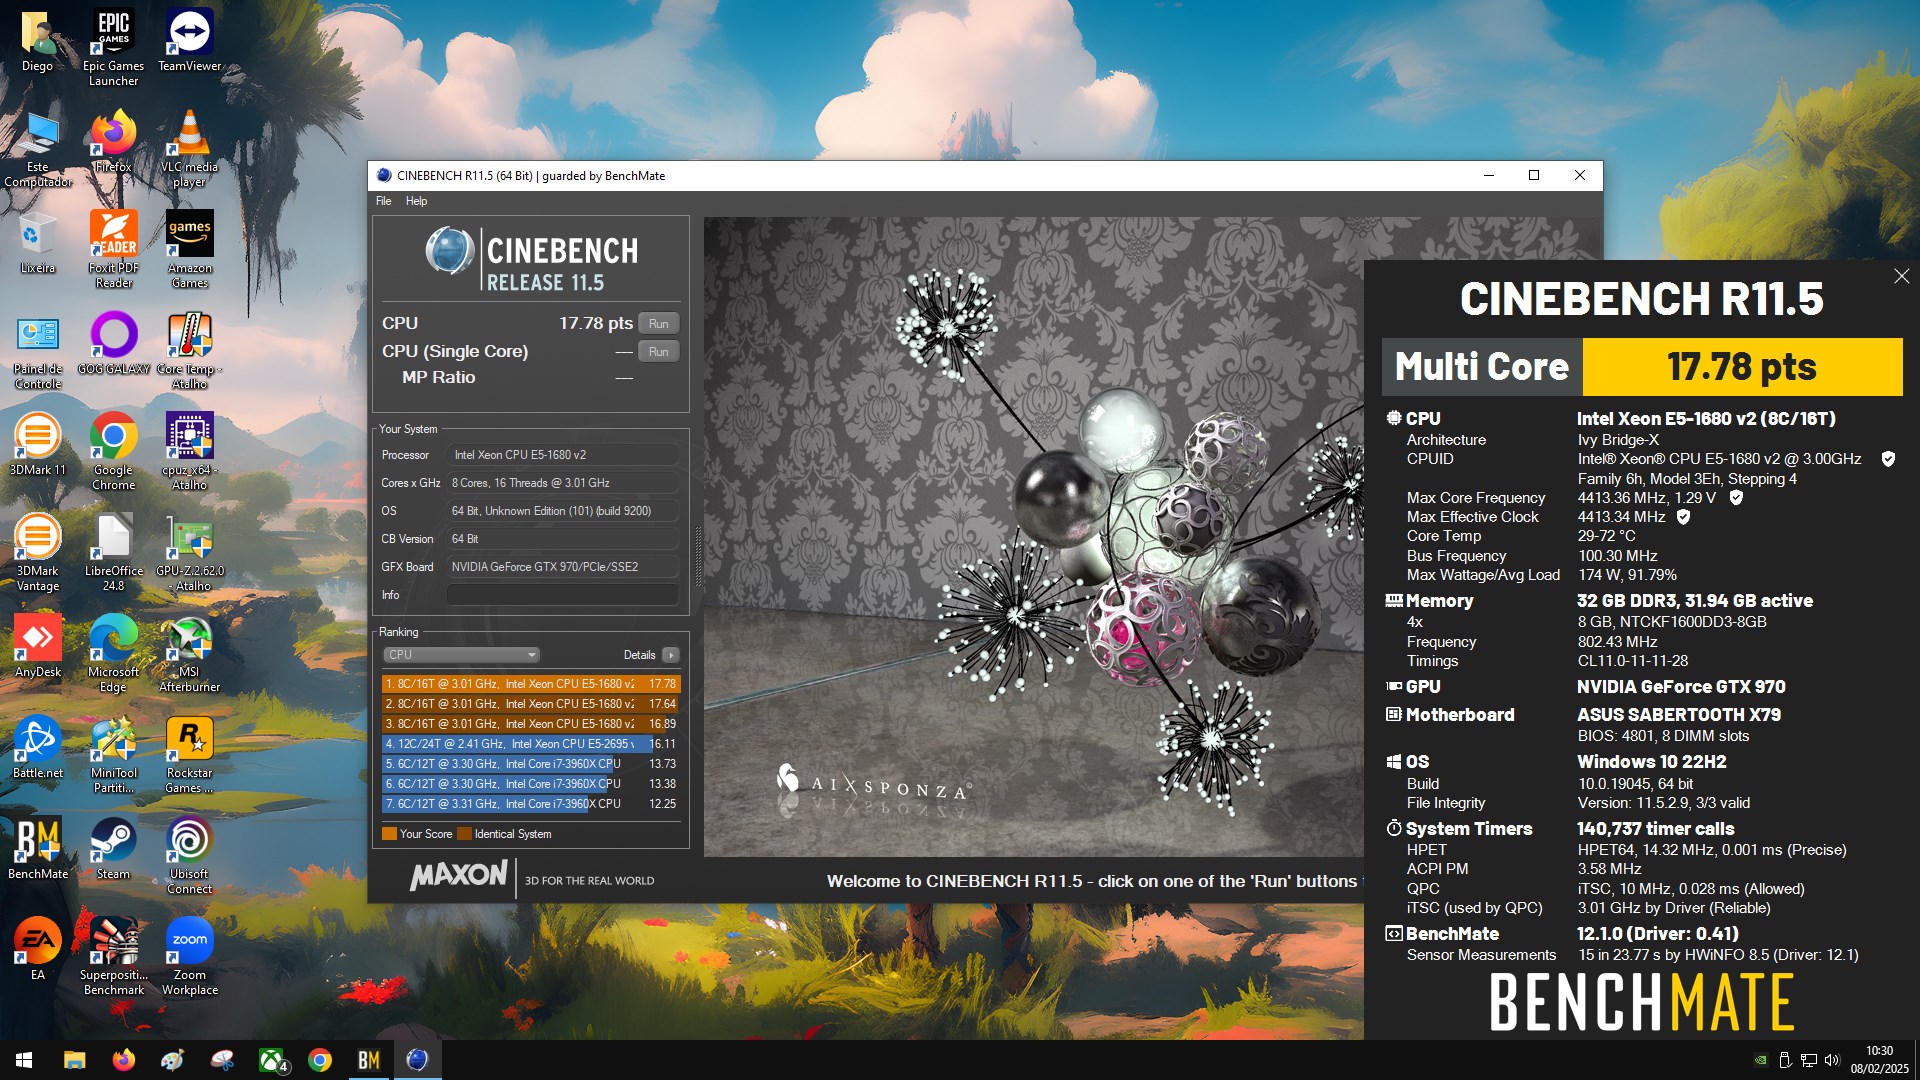Open Microsoft Edge desktop icon
Screen dimensions: 1920x1080
click(113, 653)
